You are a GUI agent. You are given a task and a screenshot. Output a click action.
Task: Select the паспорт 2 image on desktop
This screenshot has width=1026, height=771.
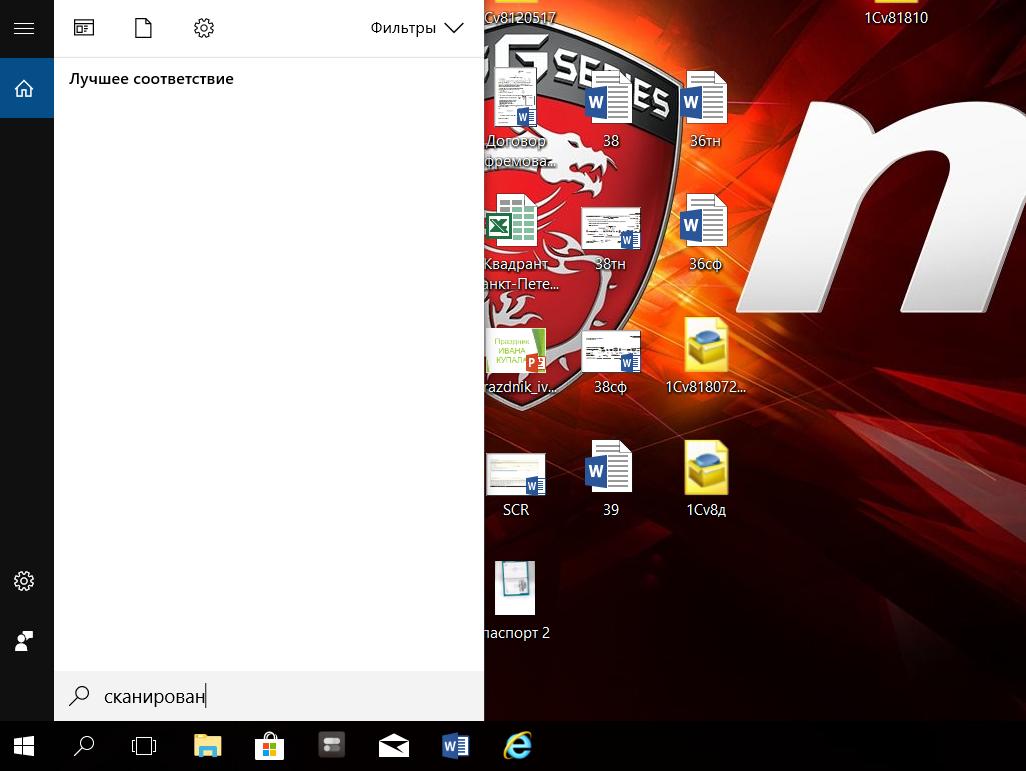click(x=517, y=601)
